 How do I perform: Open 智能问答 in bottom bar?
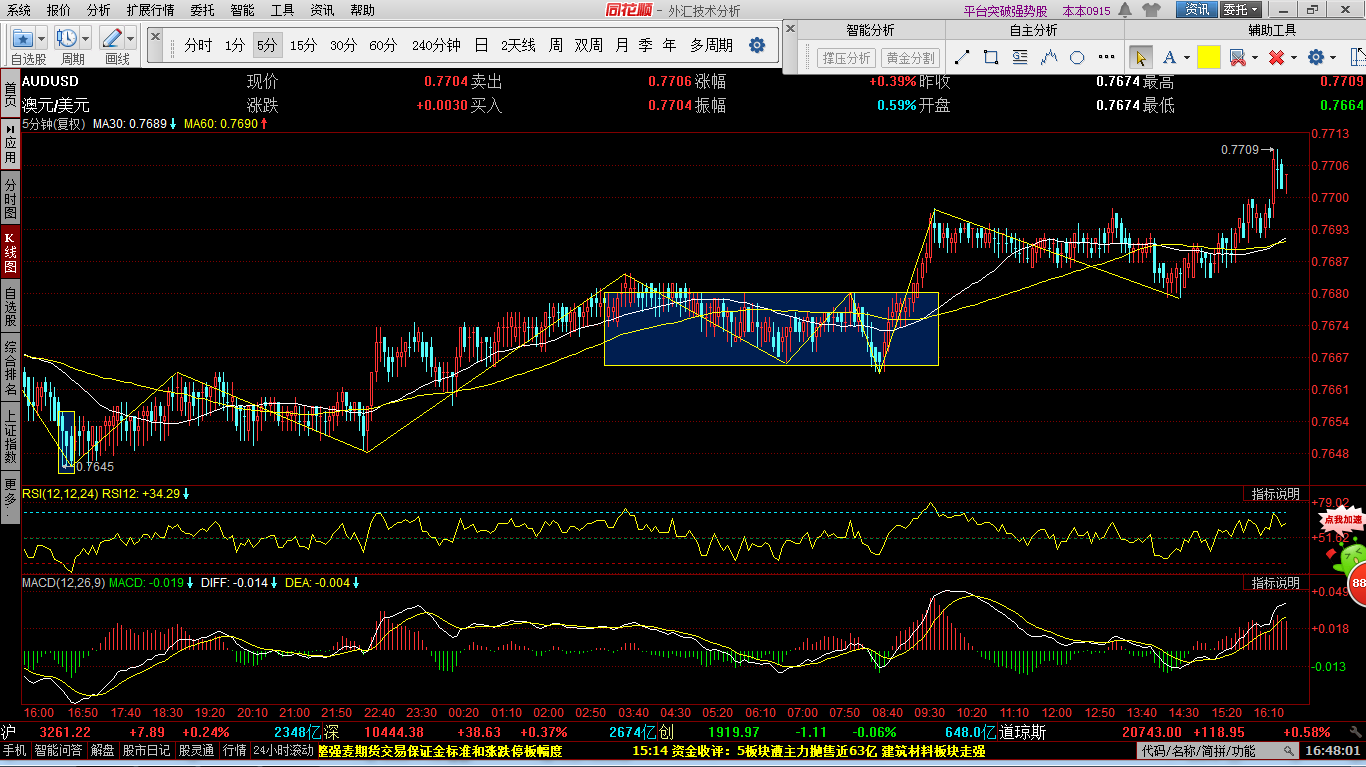[59, 751]
